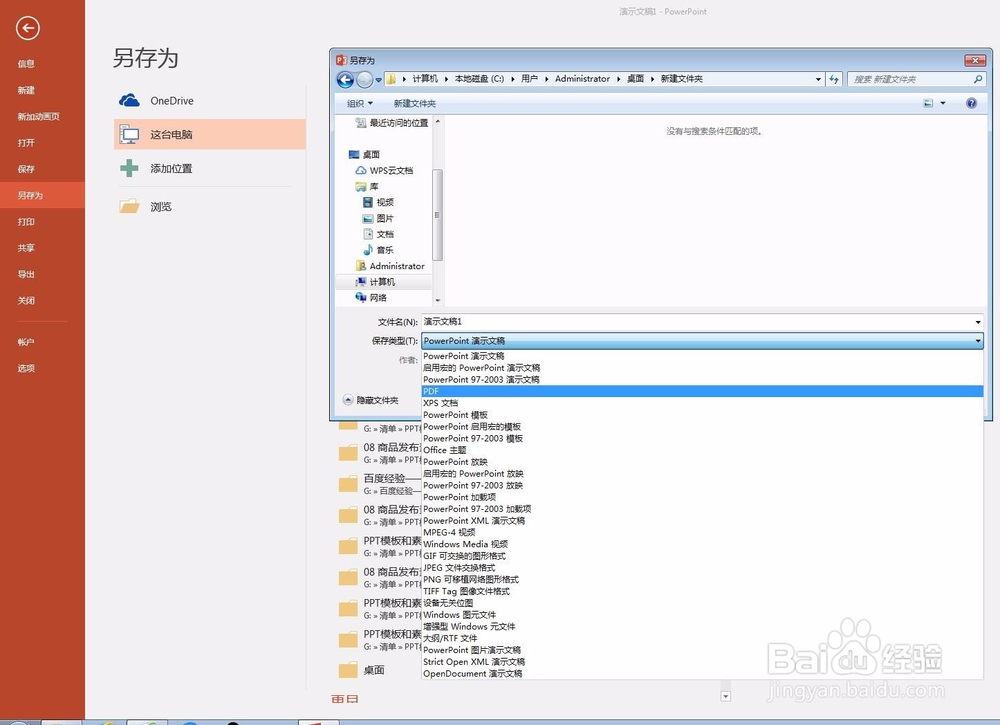Open 音乐 library

(378, 250)
